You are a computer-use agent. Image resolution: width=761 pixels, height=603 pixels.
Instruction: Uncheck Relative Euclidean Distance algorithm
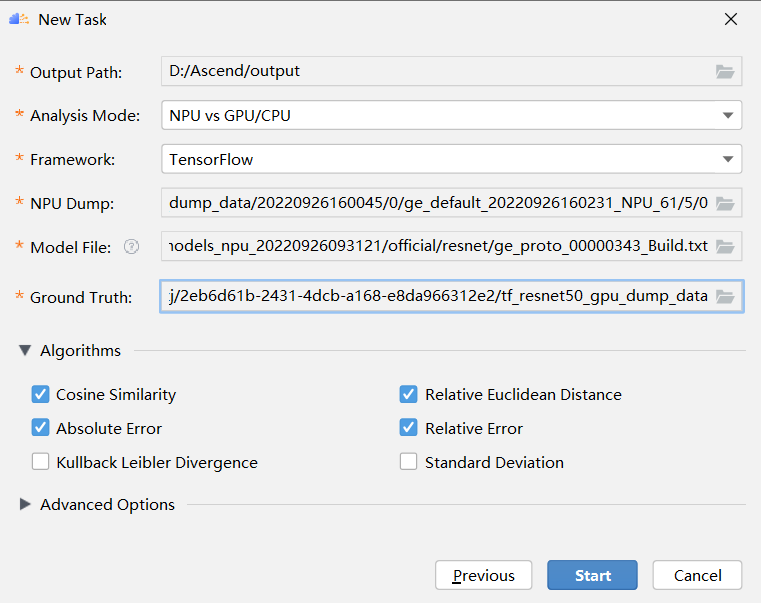408,394
